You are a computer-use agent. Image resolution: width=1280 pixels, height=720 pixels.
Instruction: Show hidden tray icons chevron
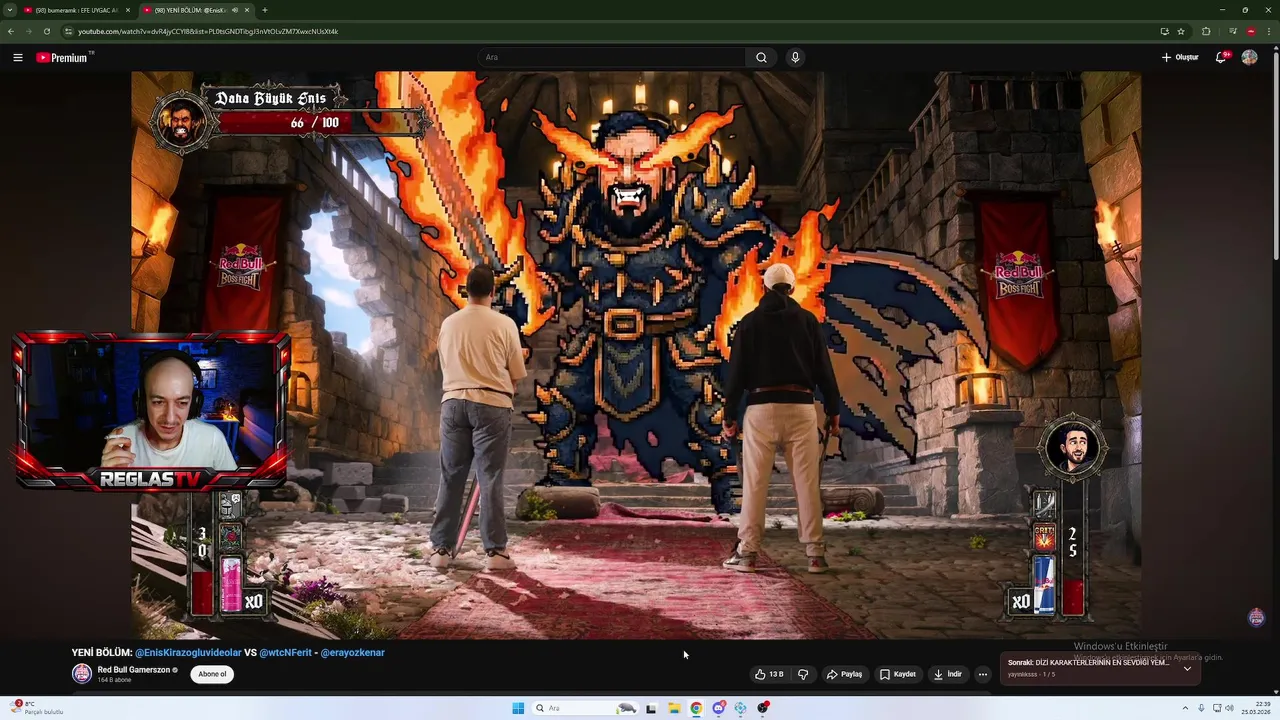click(1186, 708)
